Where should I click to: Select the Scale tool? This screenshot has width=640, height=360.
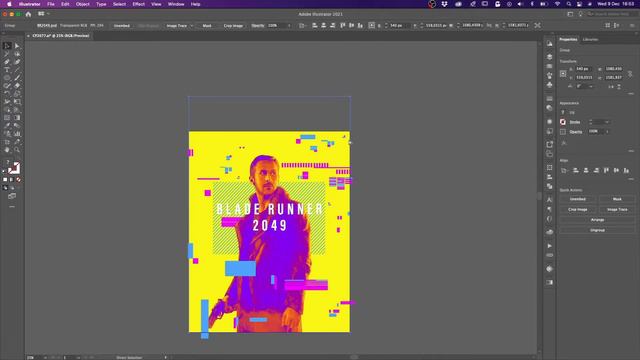tap(17, 94)
